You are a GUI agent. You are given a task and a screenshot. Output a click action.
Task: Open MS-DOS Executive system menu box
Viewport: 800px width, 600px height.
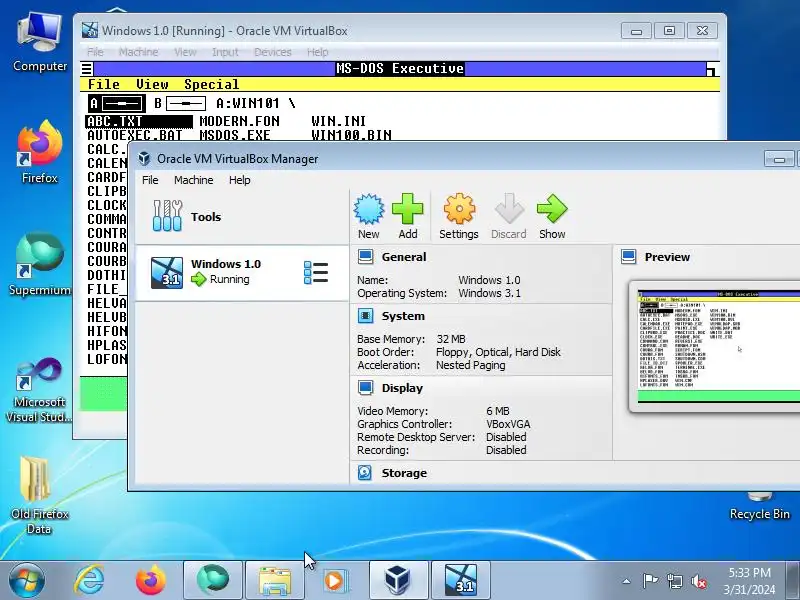point(87,68)
